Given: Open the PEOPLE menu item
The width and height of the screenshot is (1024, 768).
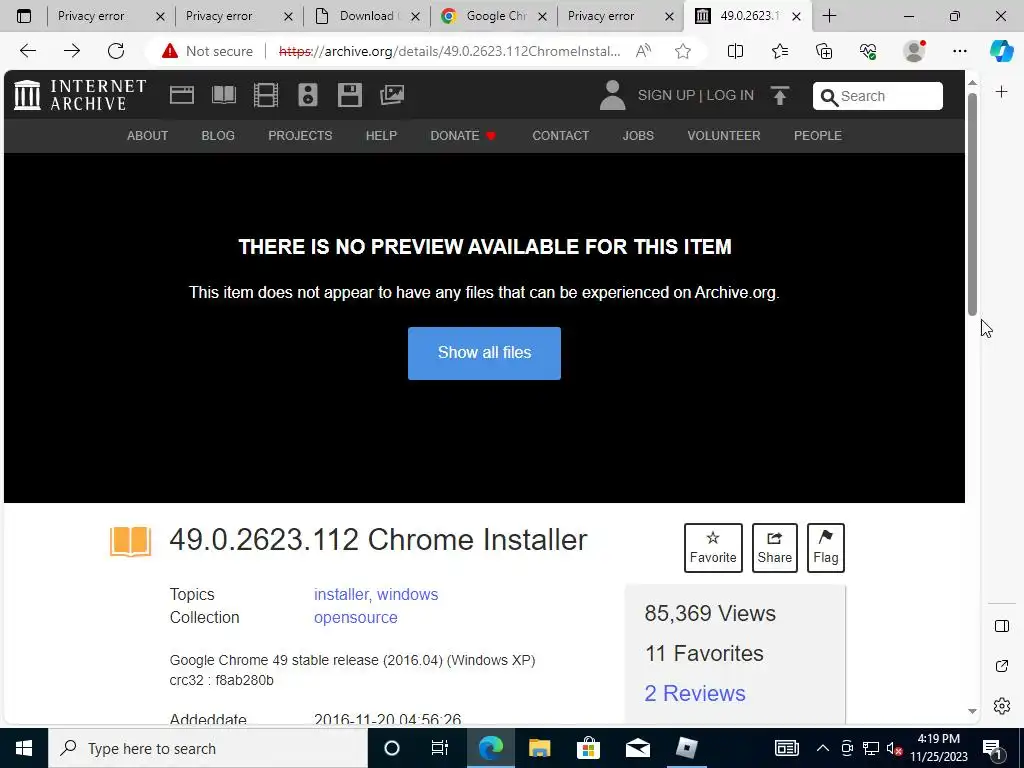Looking at the screenshot, I should [x=818, y=136].
